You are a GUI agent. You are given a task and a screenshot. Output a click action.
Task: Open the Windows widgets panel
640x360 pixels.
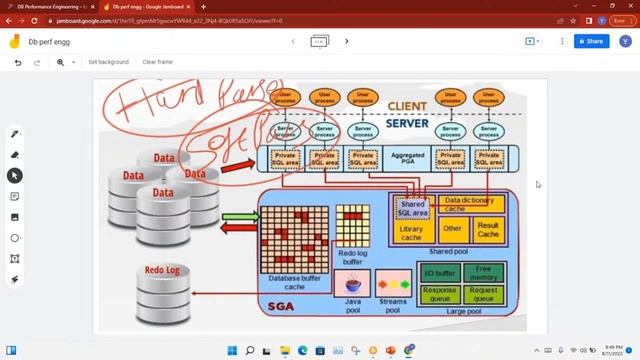tap(11, 350)
